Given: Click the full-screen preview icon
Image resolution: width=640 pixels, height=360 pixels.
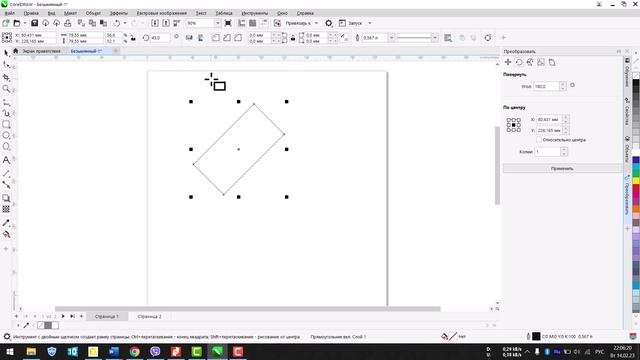Looking at the screenshot, I should pyautogui.click(x=228, y=23).
